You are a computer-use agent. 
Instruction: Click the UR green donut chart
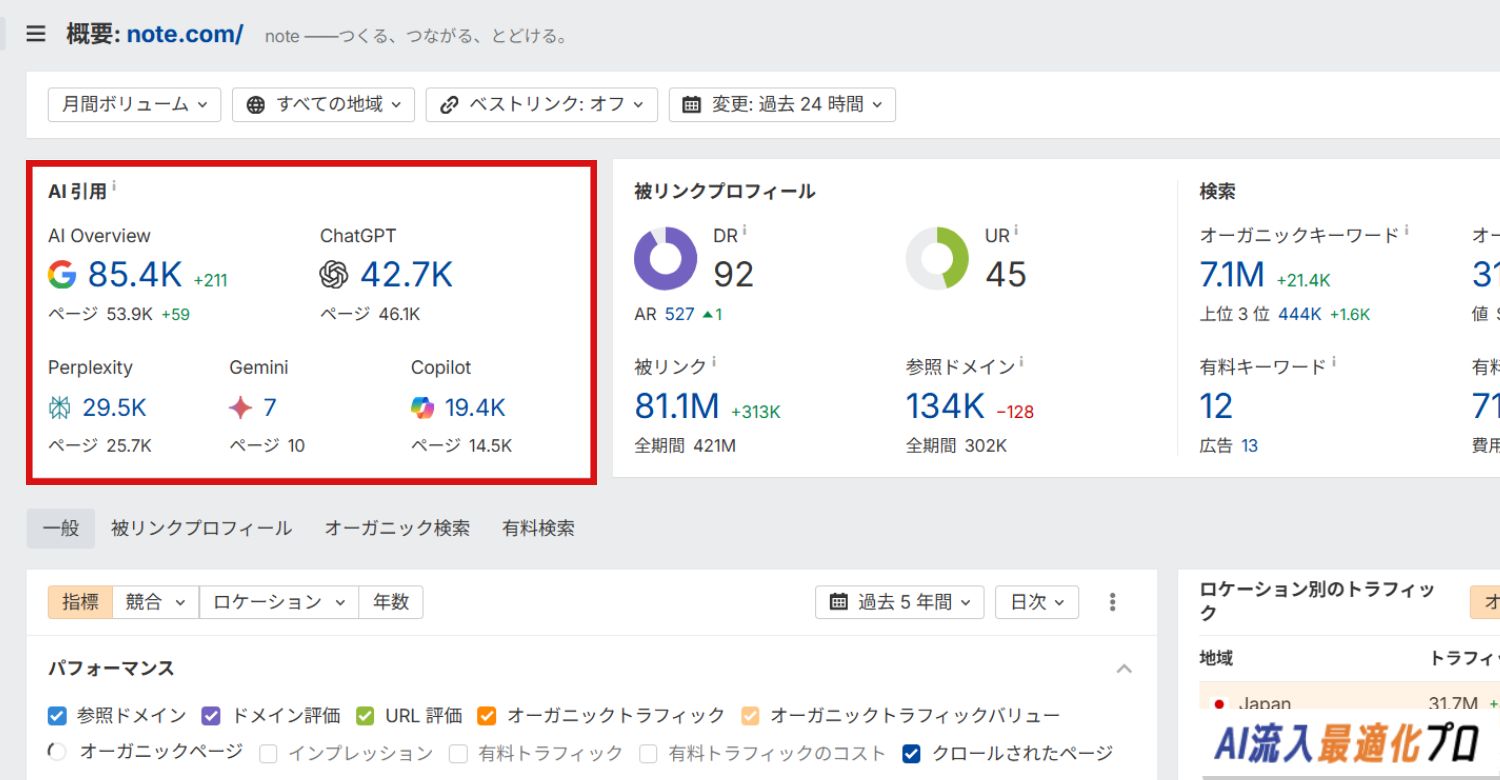coord(938,258)
